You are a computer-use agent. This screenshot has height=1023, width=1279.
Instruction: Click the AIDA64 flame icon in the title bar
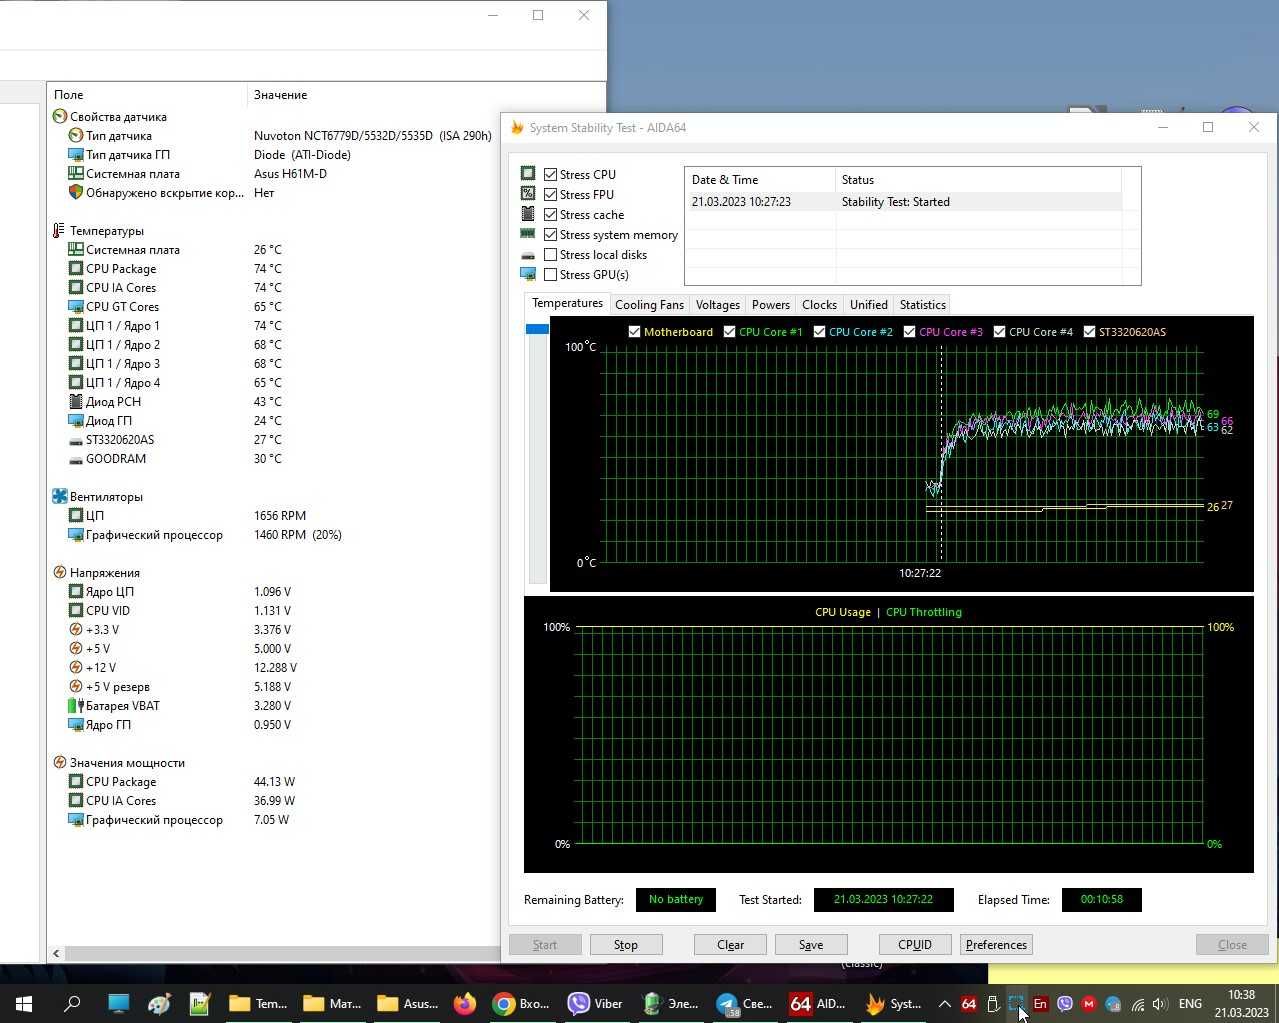(517, 127)
